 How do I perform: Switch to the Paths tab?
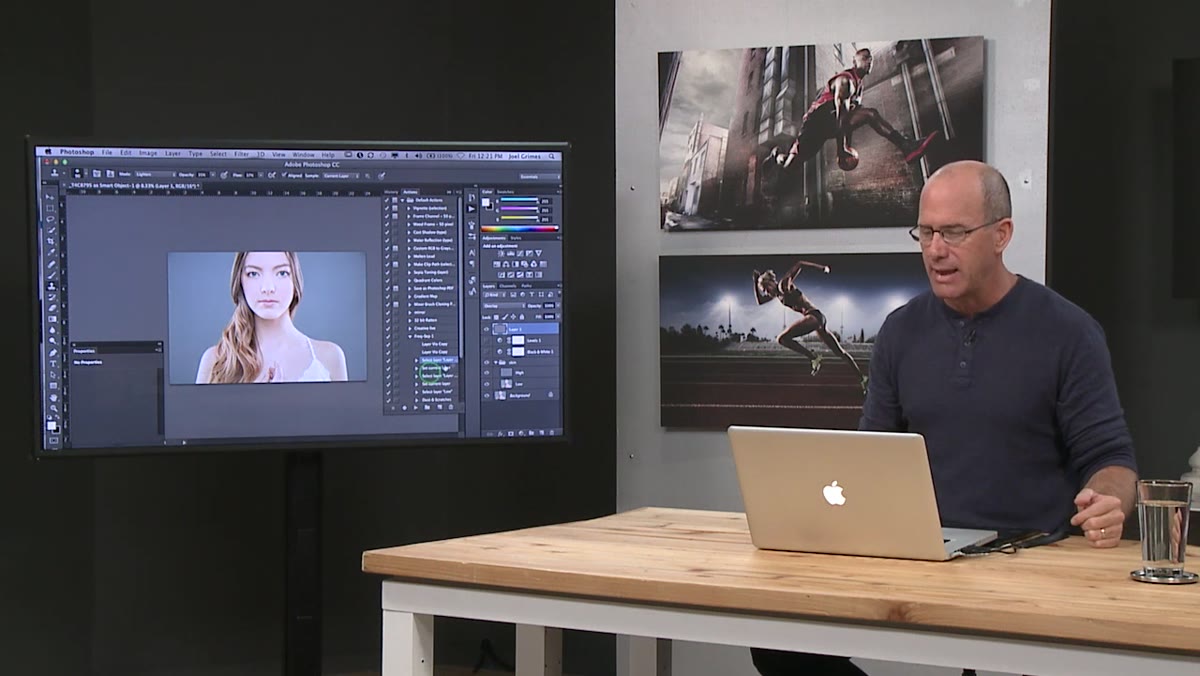(x=526, y=286)
